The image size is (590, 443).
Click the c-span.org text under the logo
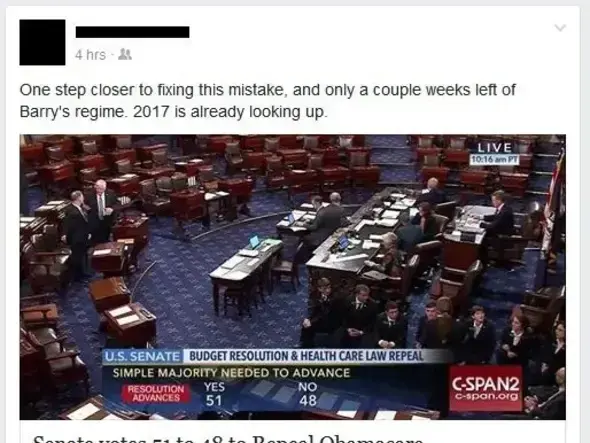coord(486,396)
